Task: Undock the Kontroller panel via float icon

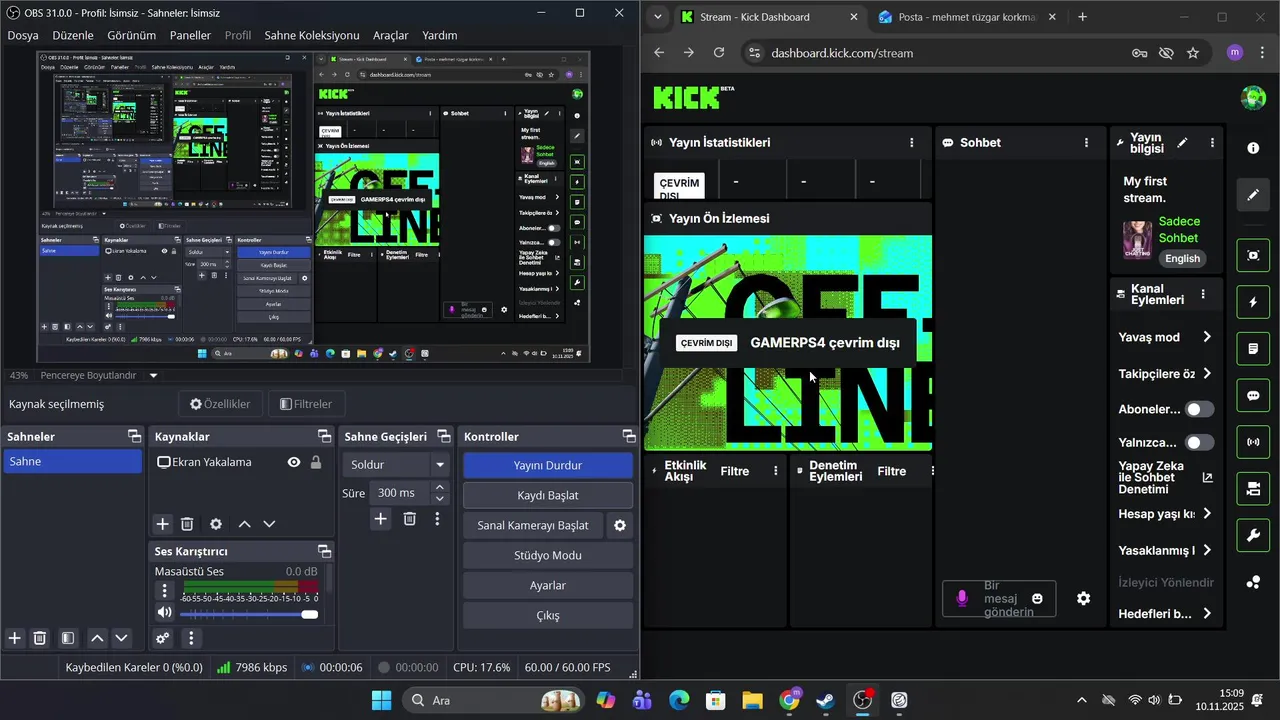Action: 628,436
